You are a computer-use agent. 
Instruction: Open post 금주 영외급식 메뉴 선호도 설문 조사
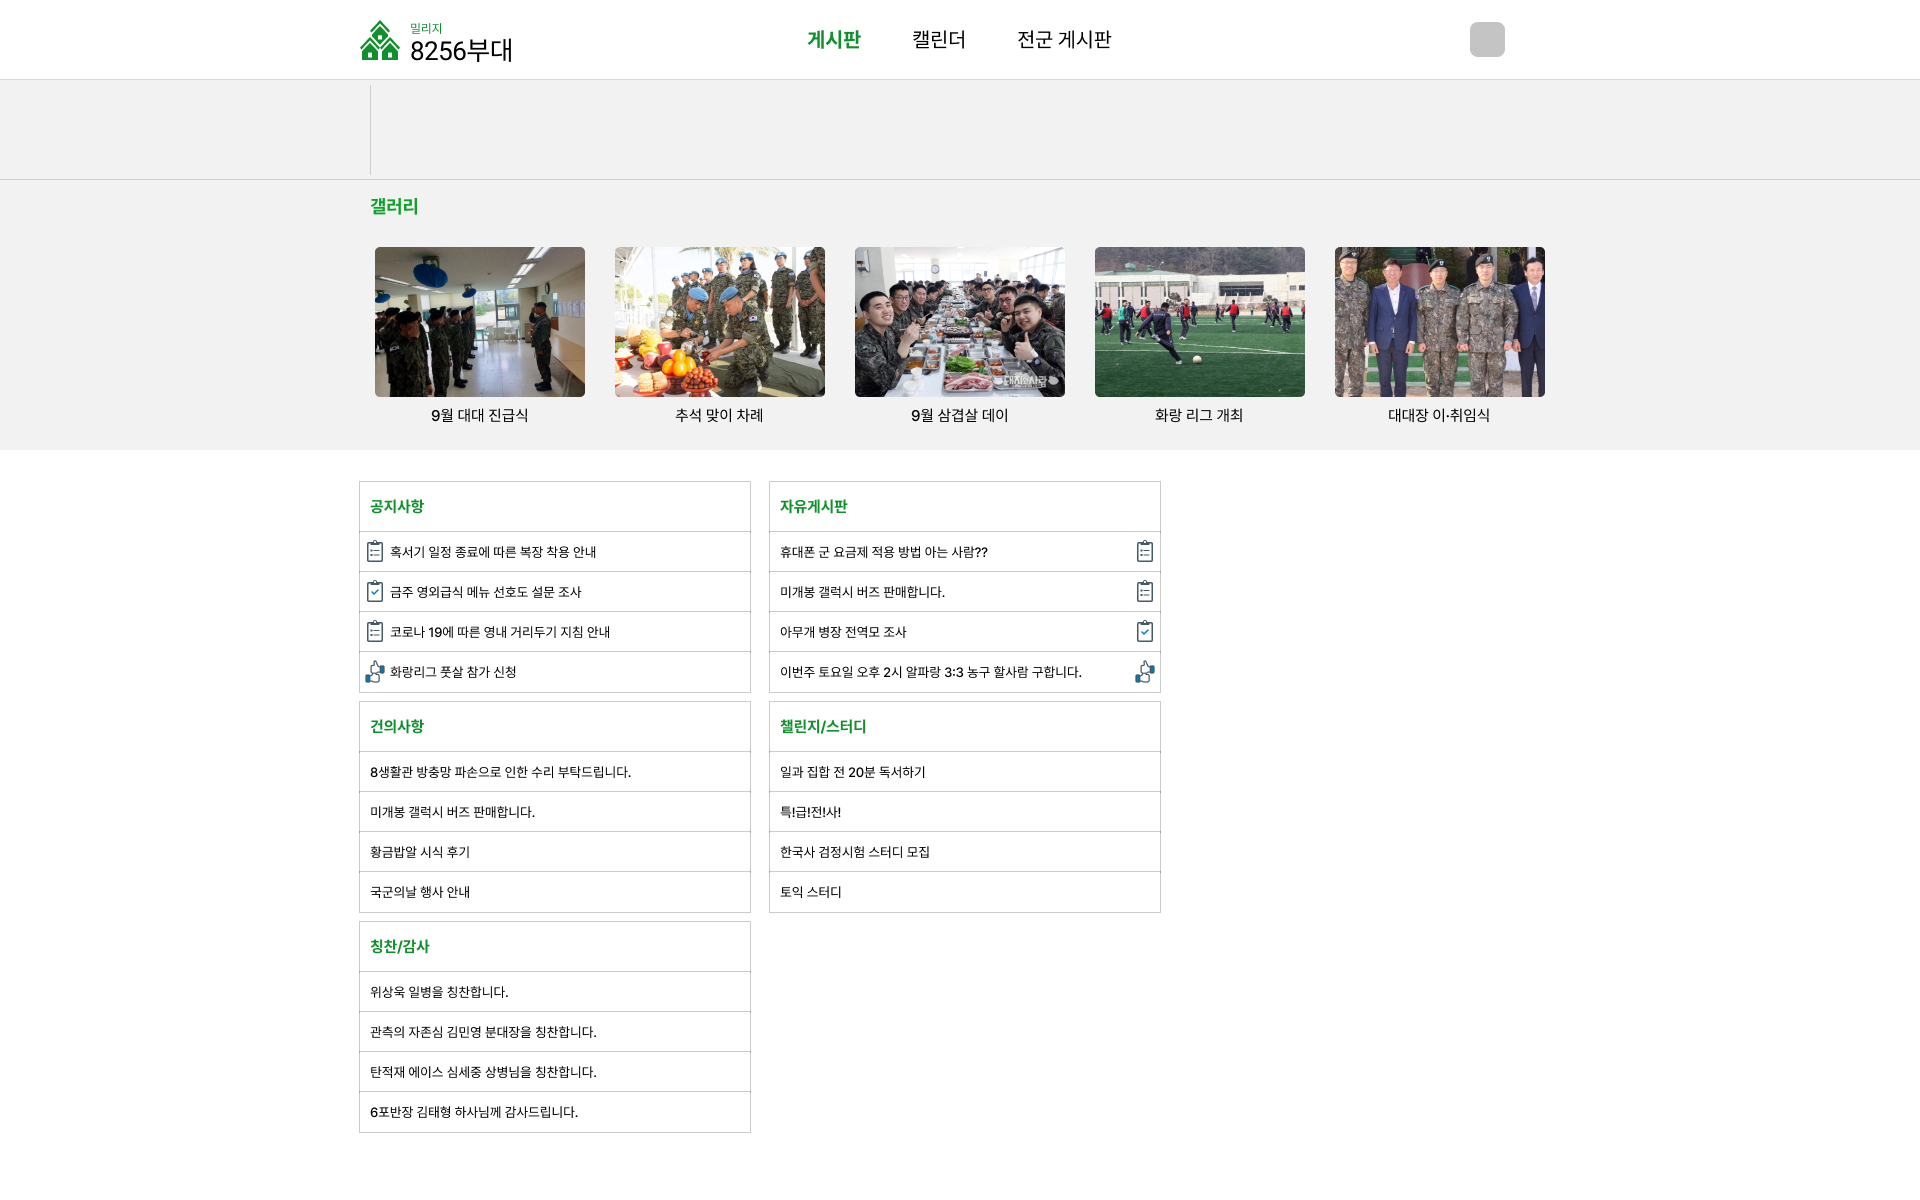pos(486,592)
